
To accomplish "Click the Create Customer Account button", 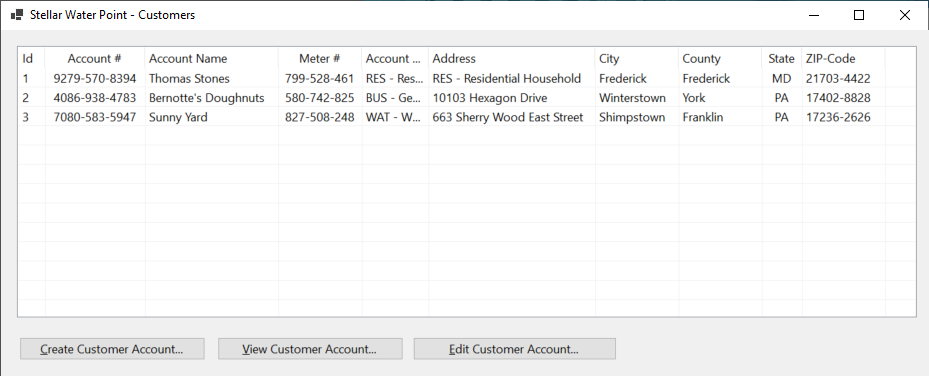I will [112, 349].
